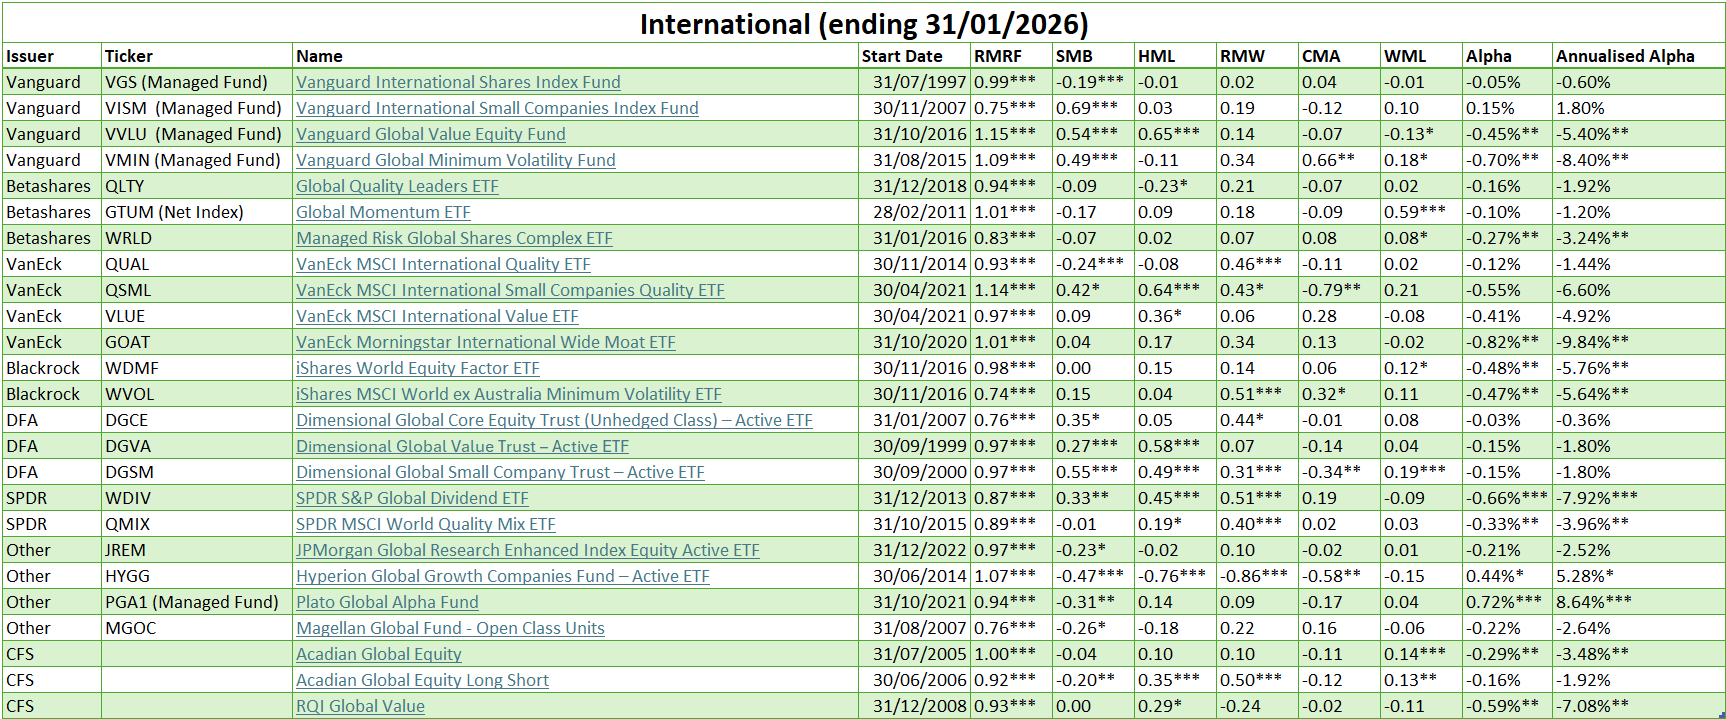Open Hyperion Global Growth Companies Fund link
This screenshot has width=1726, height=719.
[x=502, y=576]
